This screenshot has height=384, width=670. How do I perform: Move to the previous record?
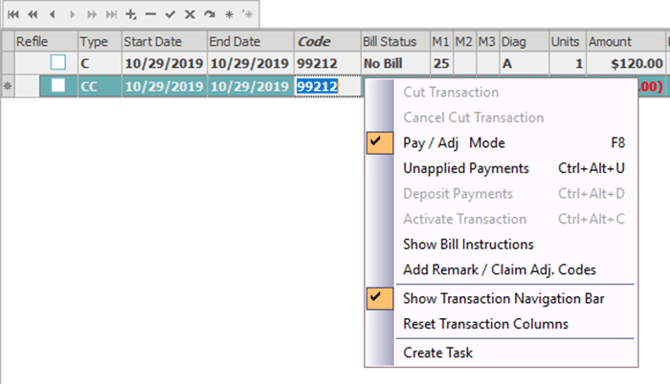pos(52,15)
